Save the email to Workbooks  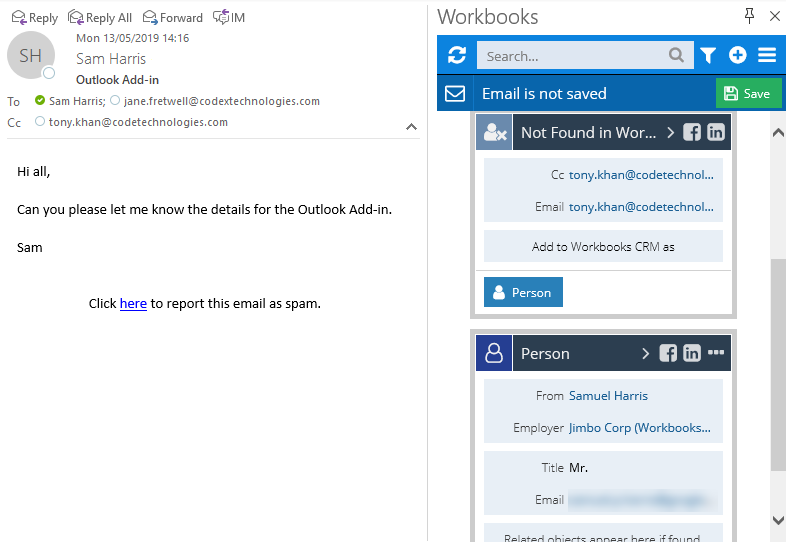click(748, 93)
